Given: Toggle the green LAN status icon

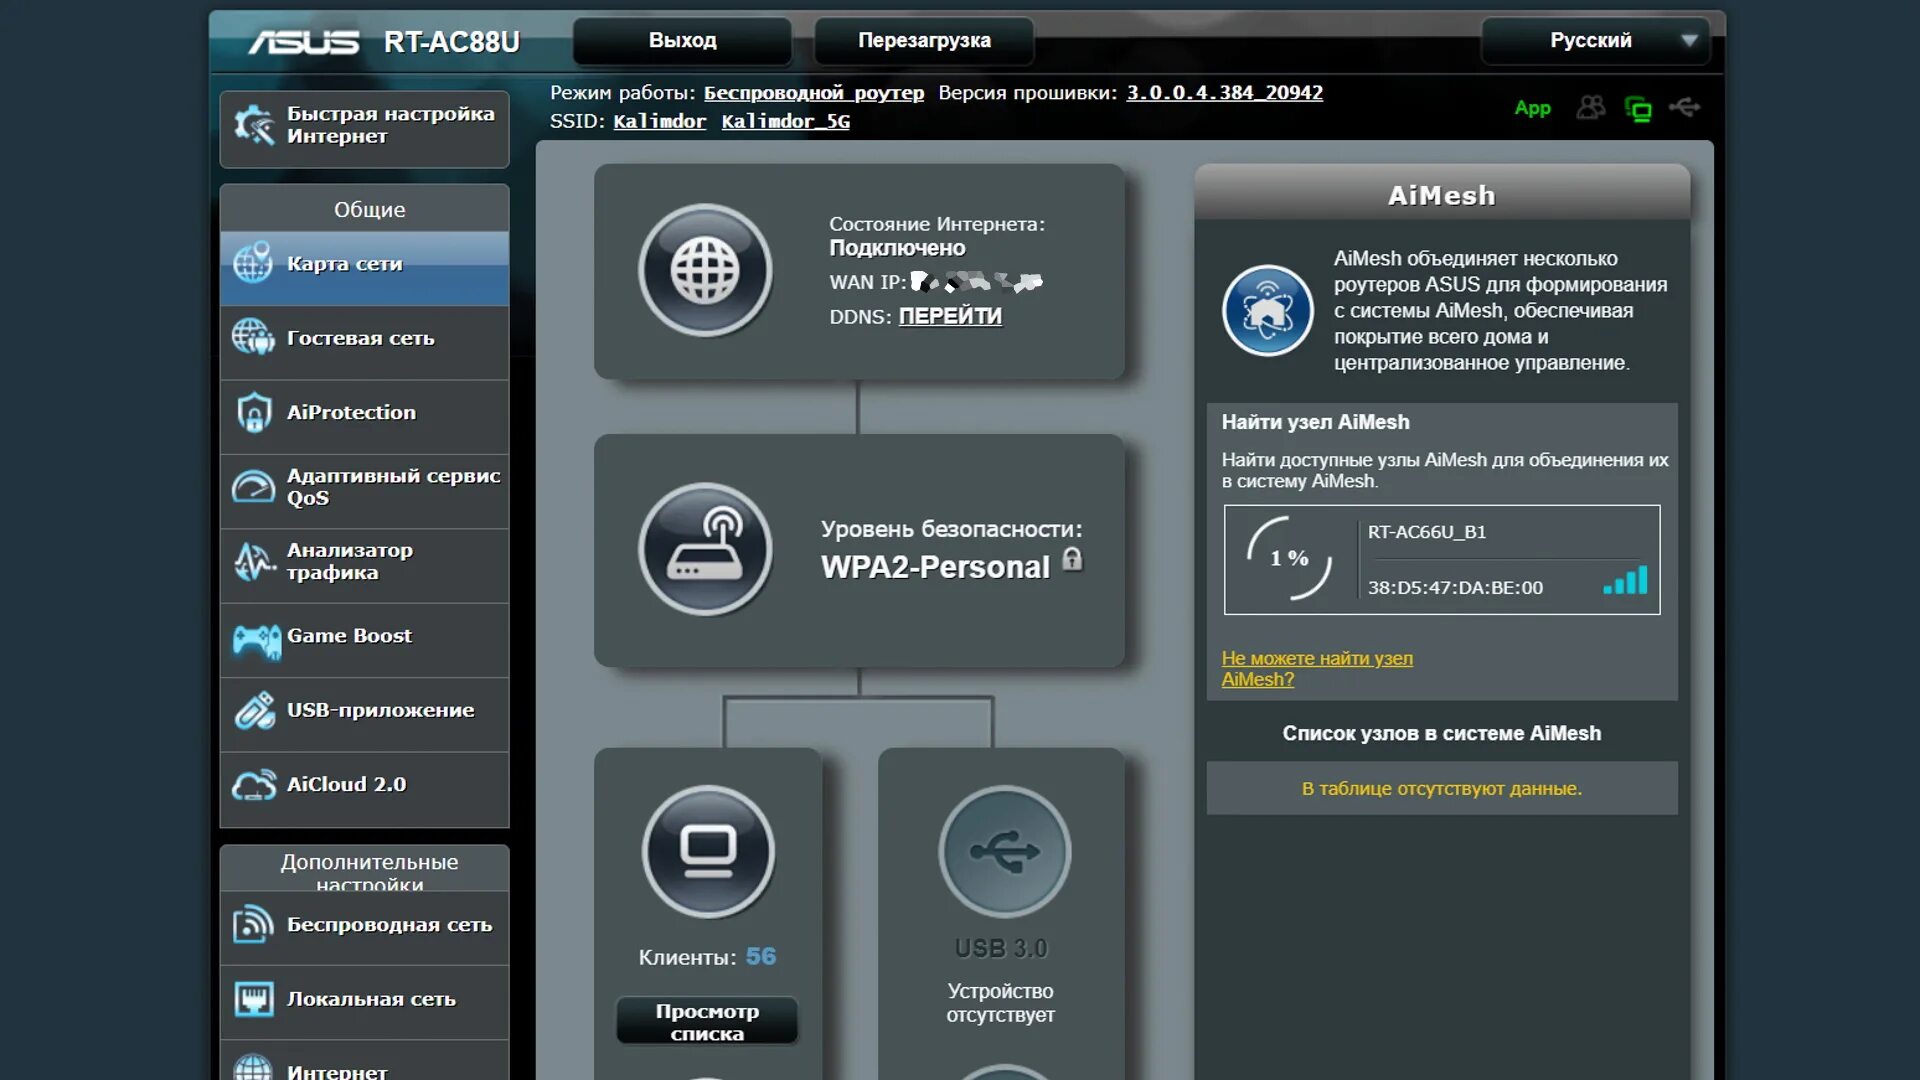Looking at the screenshot, I should 1639,107.
